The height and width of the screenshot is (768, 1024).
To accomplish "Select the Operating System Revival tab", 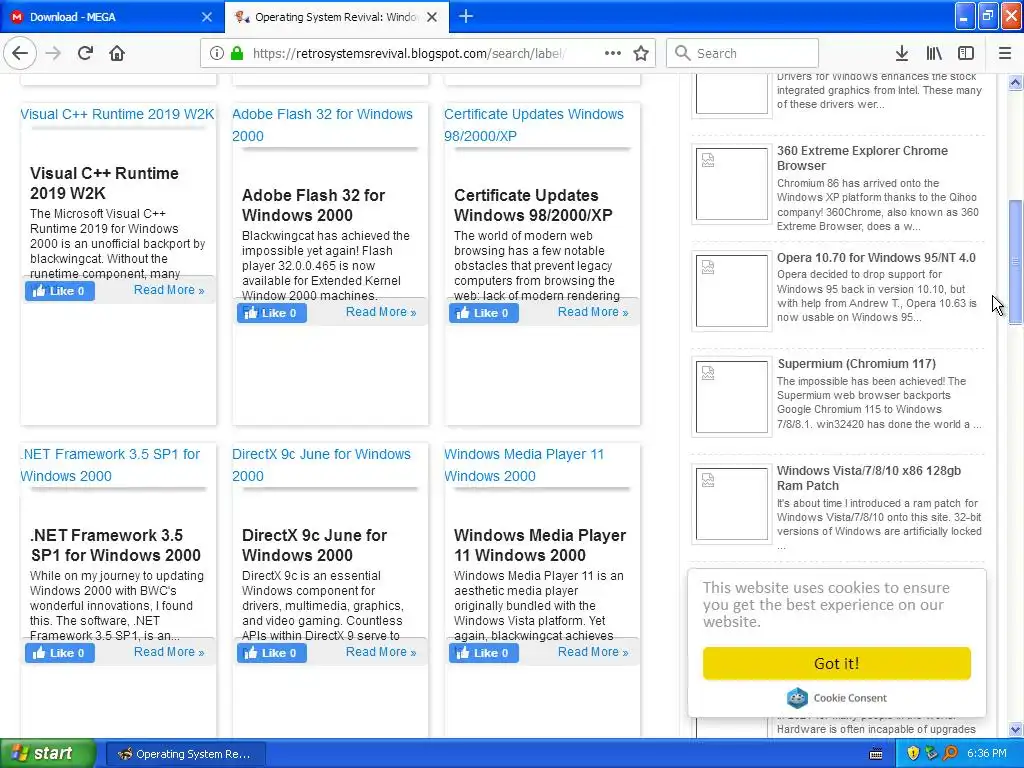I will pyautogui.click(x=337, y=17).
